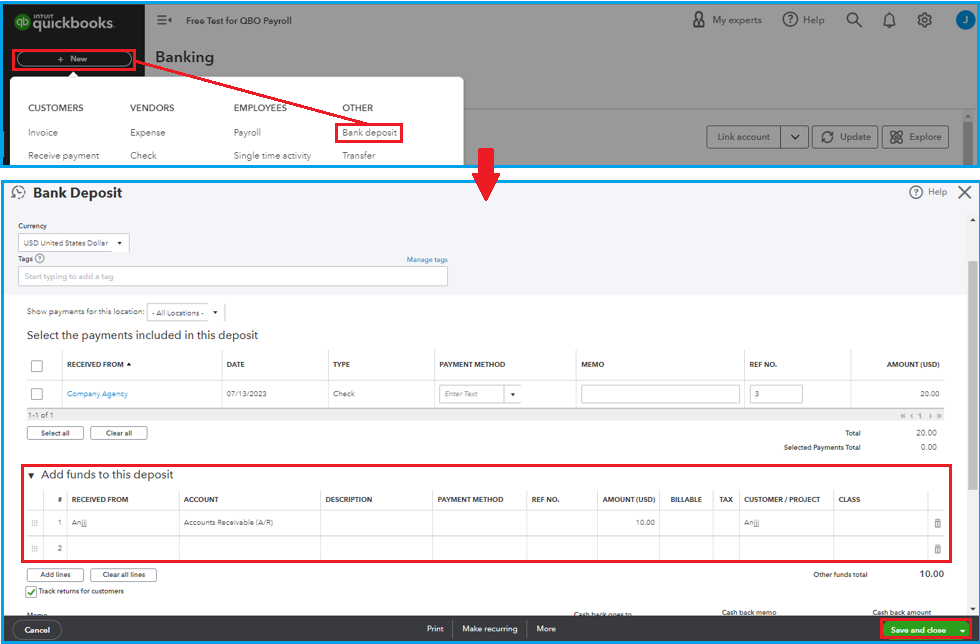Choose Receive payment from the New menu
The image size is (980, 644).
(x=64, y=156)
